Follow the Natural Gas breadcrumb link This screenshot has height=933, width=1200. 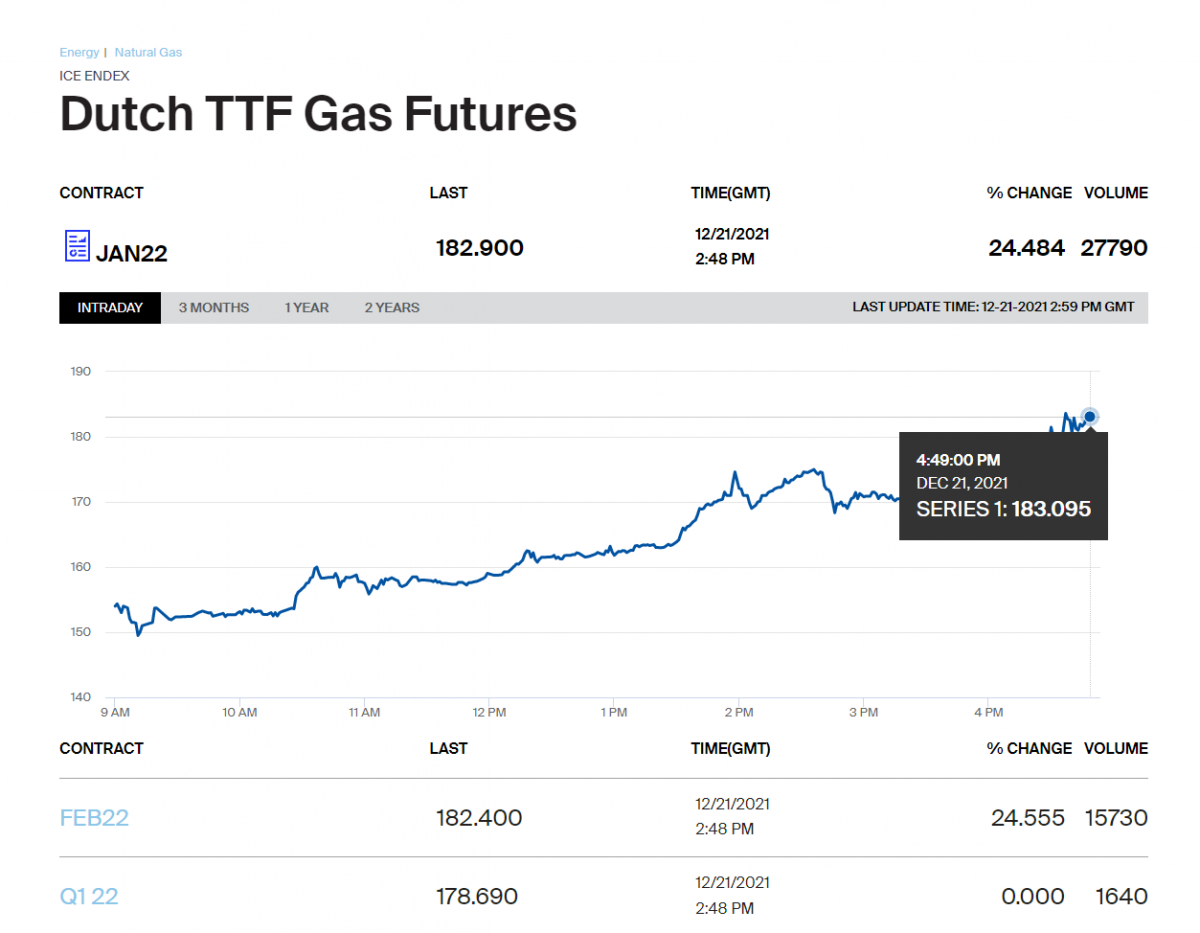pyautogui.click(x=148, y=52)
